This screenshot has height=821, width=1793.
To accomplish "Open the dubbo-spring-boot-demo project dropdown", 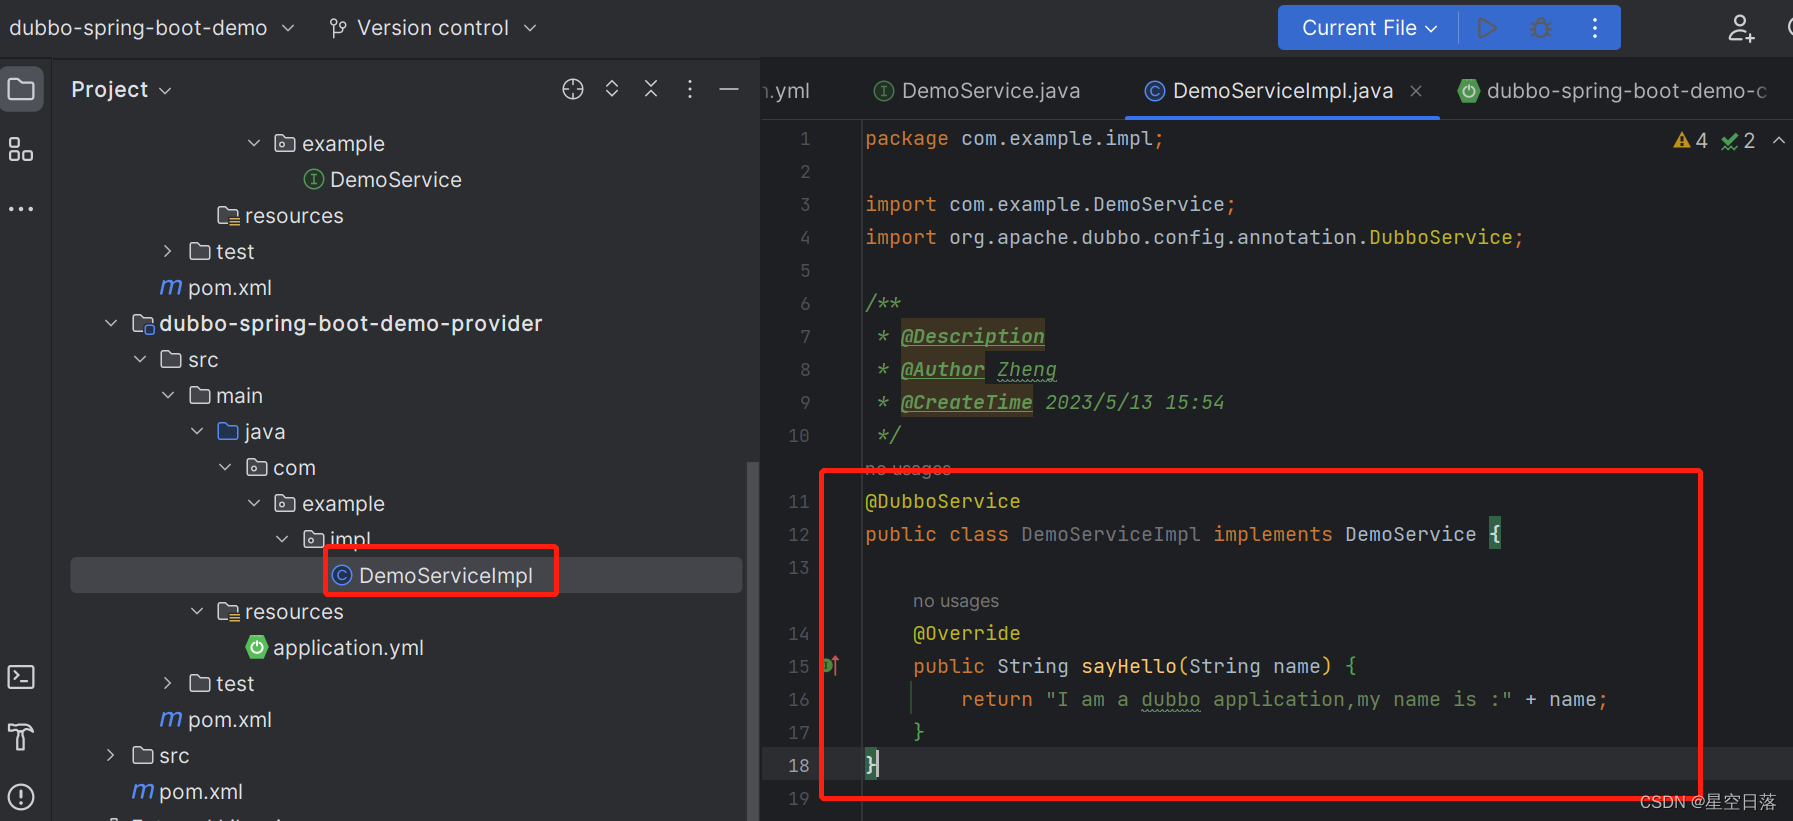I will 152,28.
